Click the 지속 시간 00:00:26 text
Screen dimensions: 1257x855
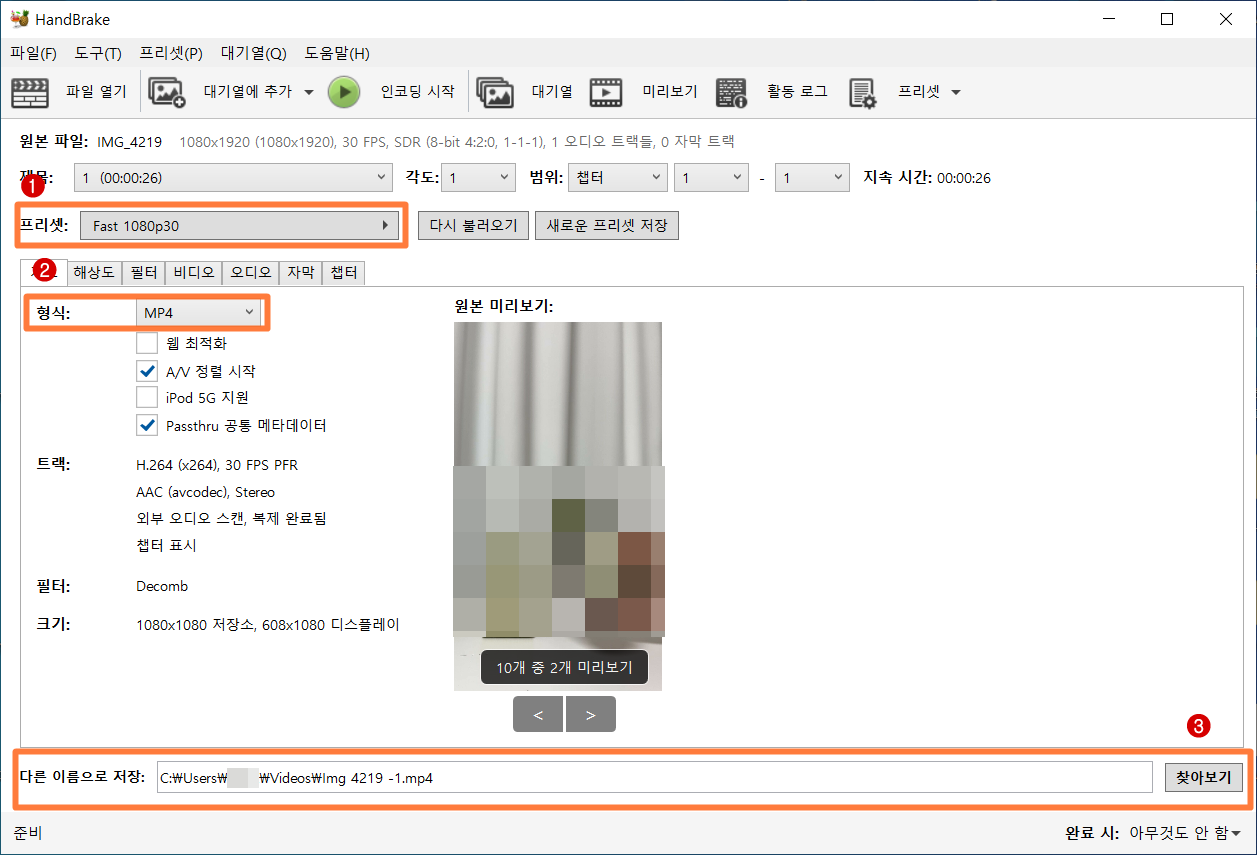pyautogui.click(x=927, y=178)
